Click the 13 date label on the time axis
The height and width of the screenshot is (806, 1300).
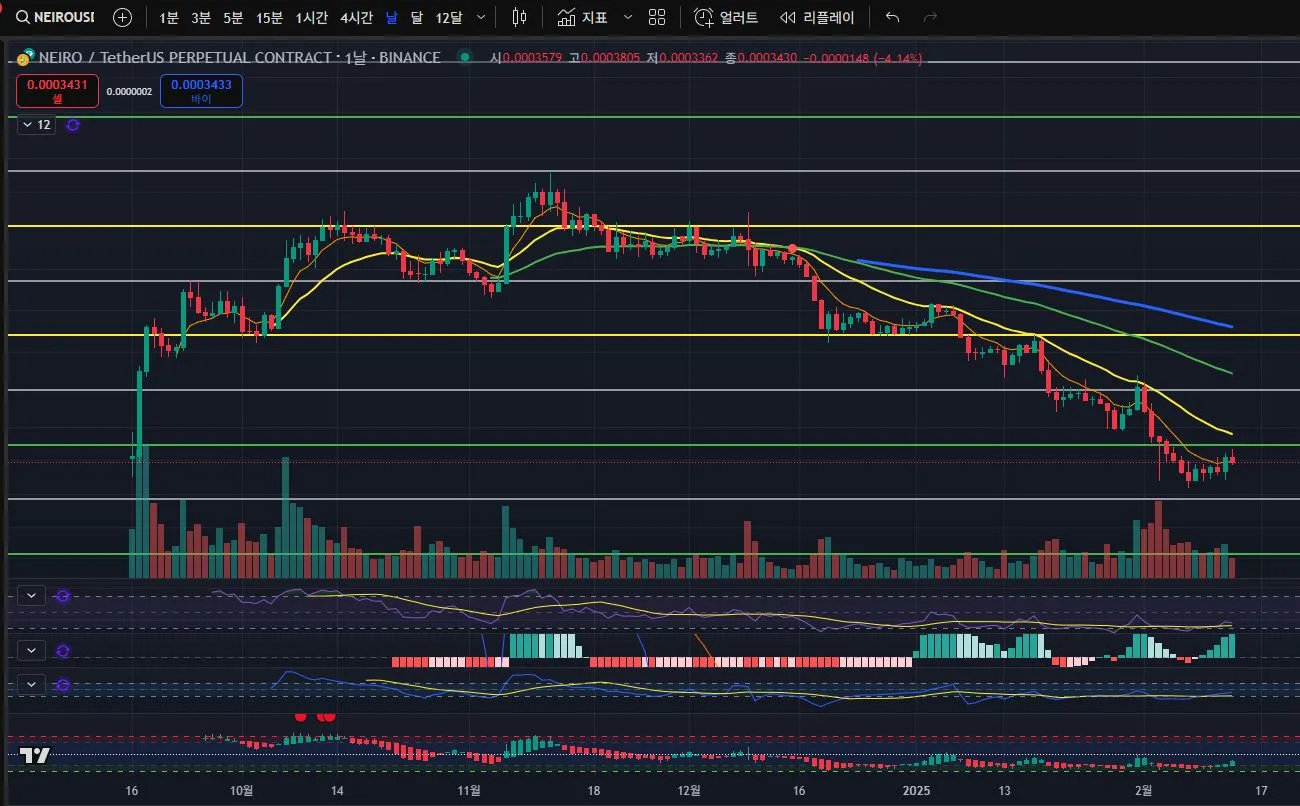click(1004, 790)
